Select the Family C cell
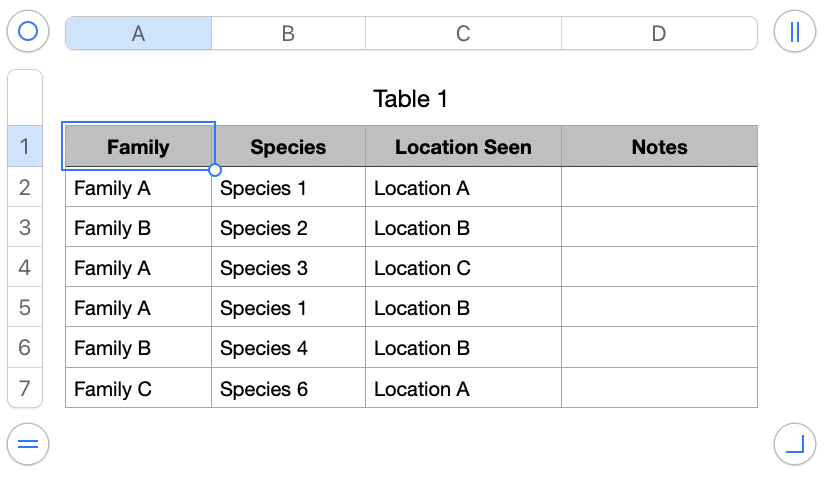832x486 pixels. [x=138, y=389]
